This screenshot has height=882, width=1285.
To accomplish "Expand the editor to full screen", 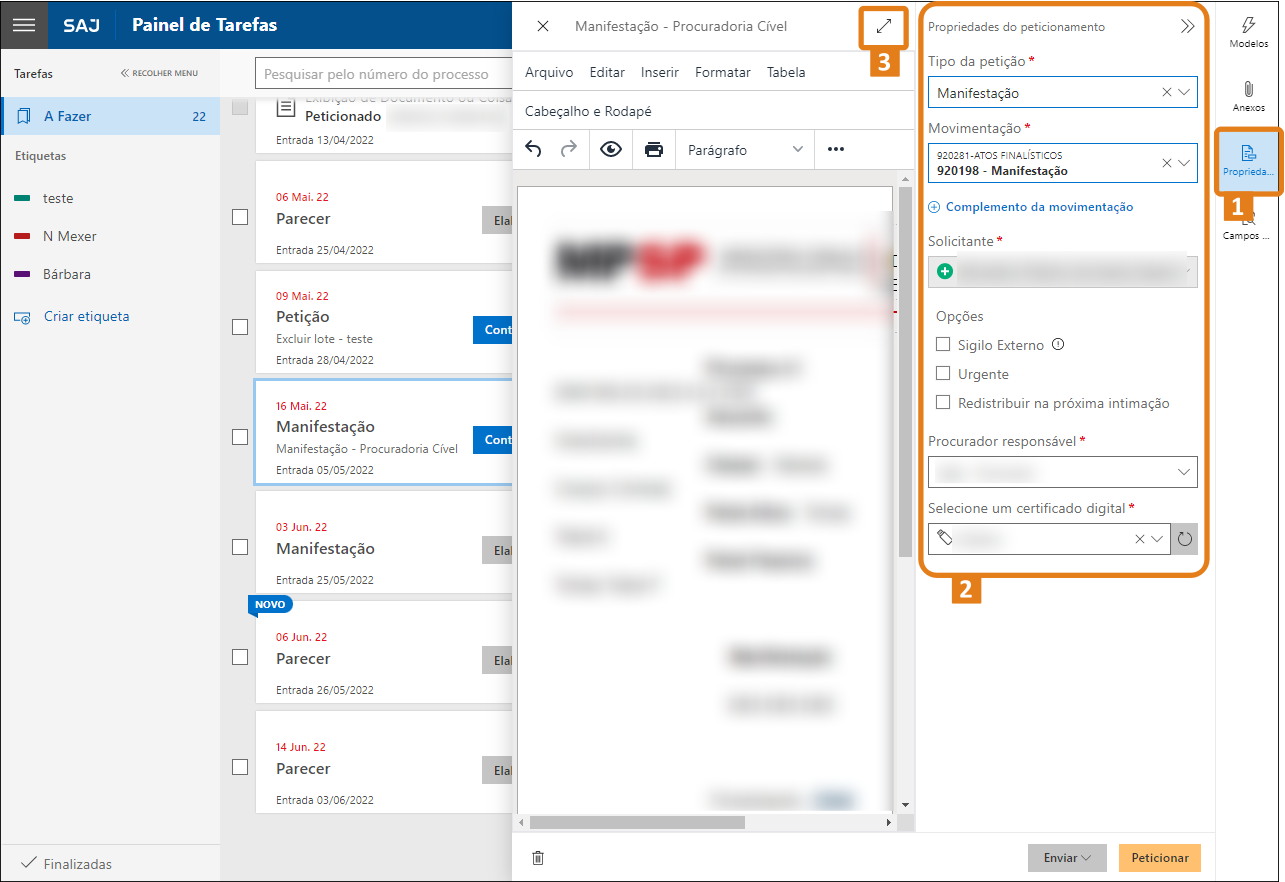I will pyautogui.click(x=883, y=27).
